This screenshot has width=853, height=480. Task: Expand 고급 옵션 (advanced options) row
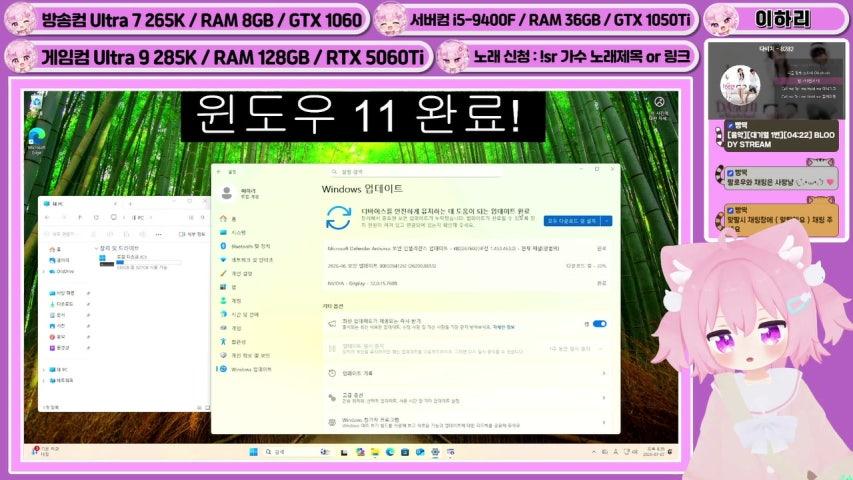467,398
